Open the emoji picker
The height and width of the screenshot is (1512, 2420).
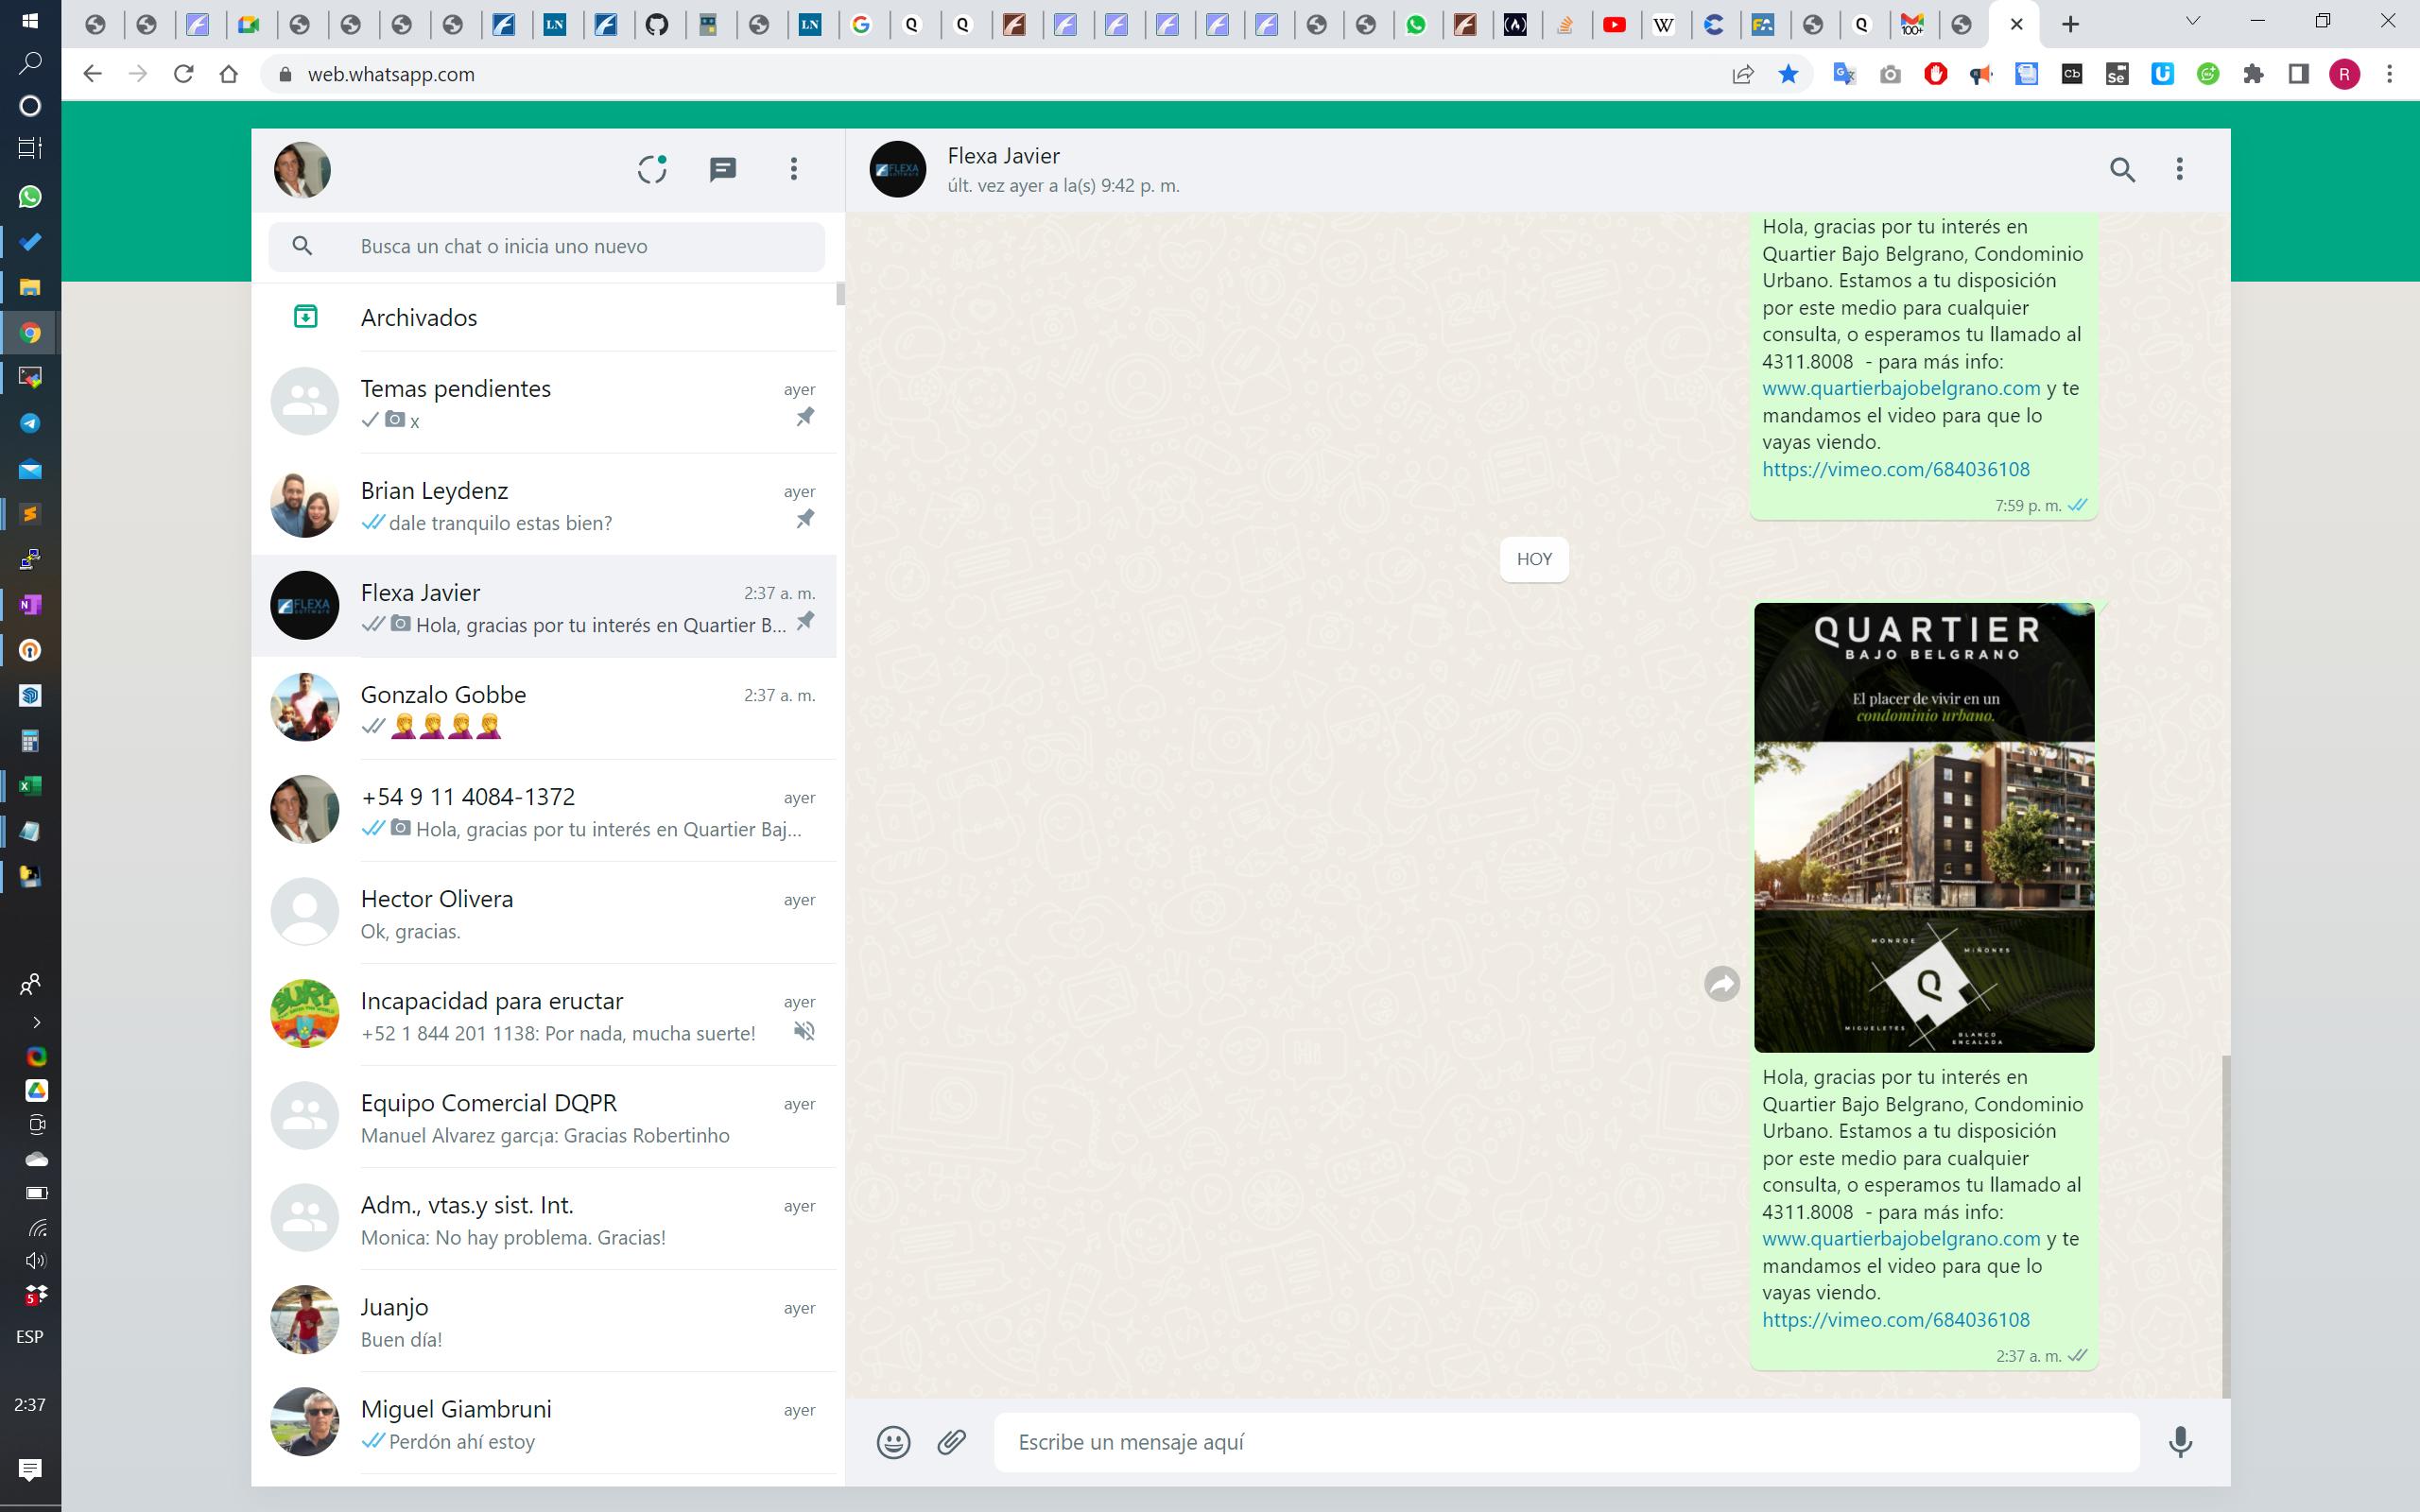point(893,1442)
